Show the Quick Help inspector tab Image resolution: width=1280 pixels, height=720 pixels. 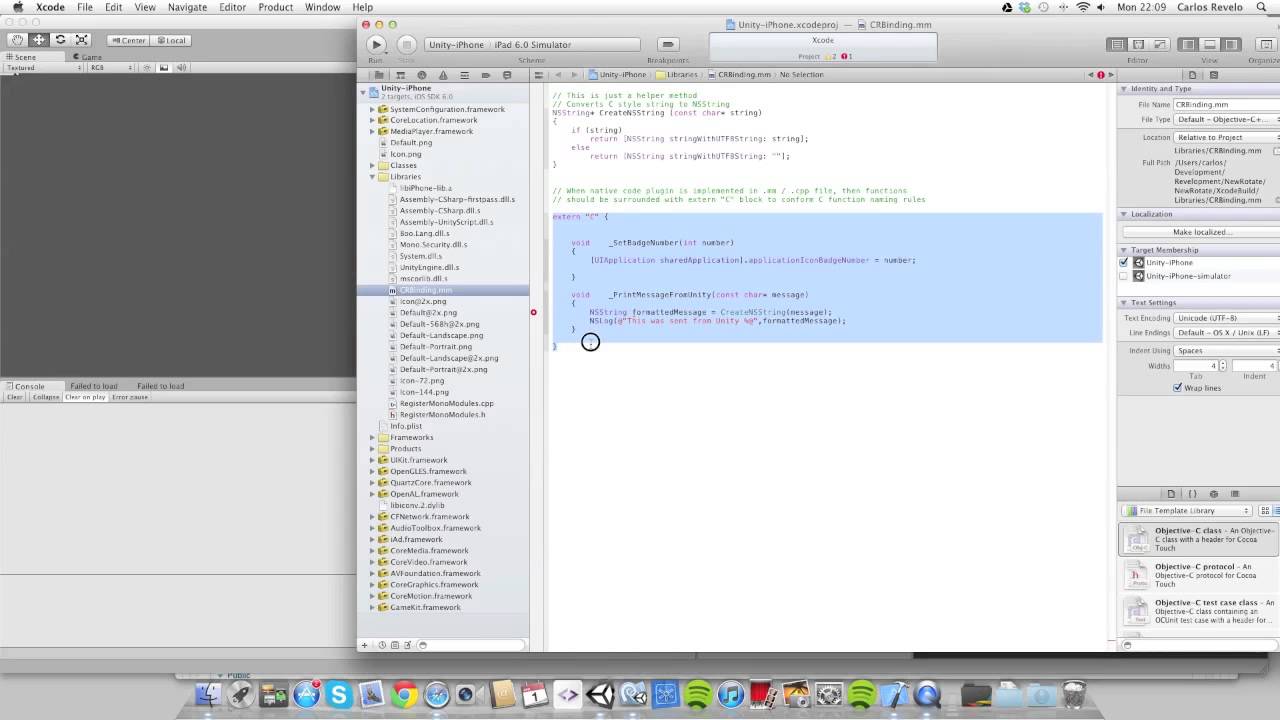pos(1214,75)
